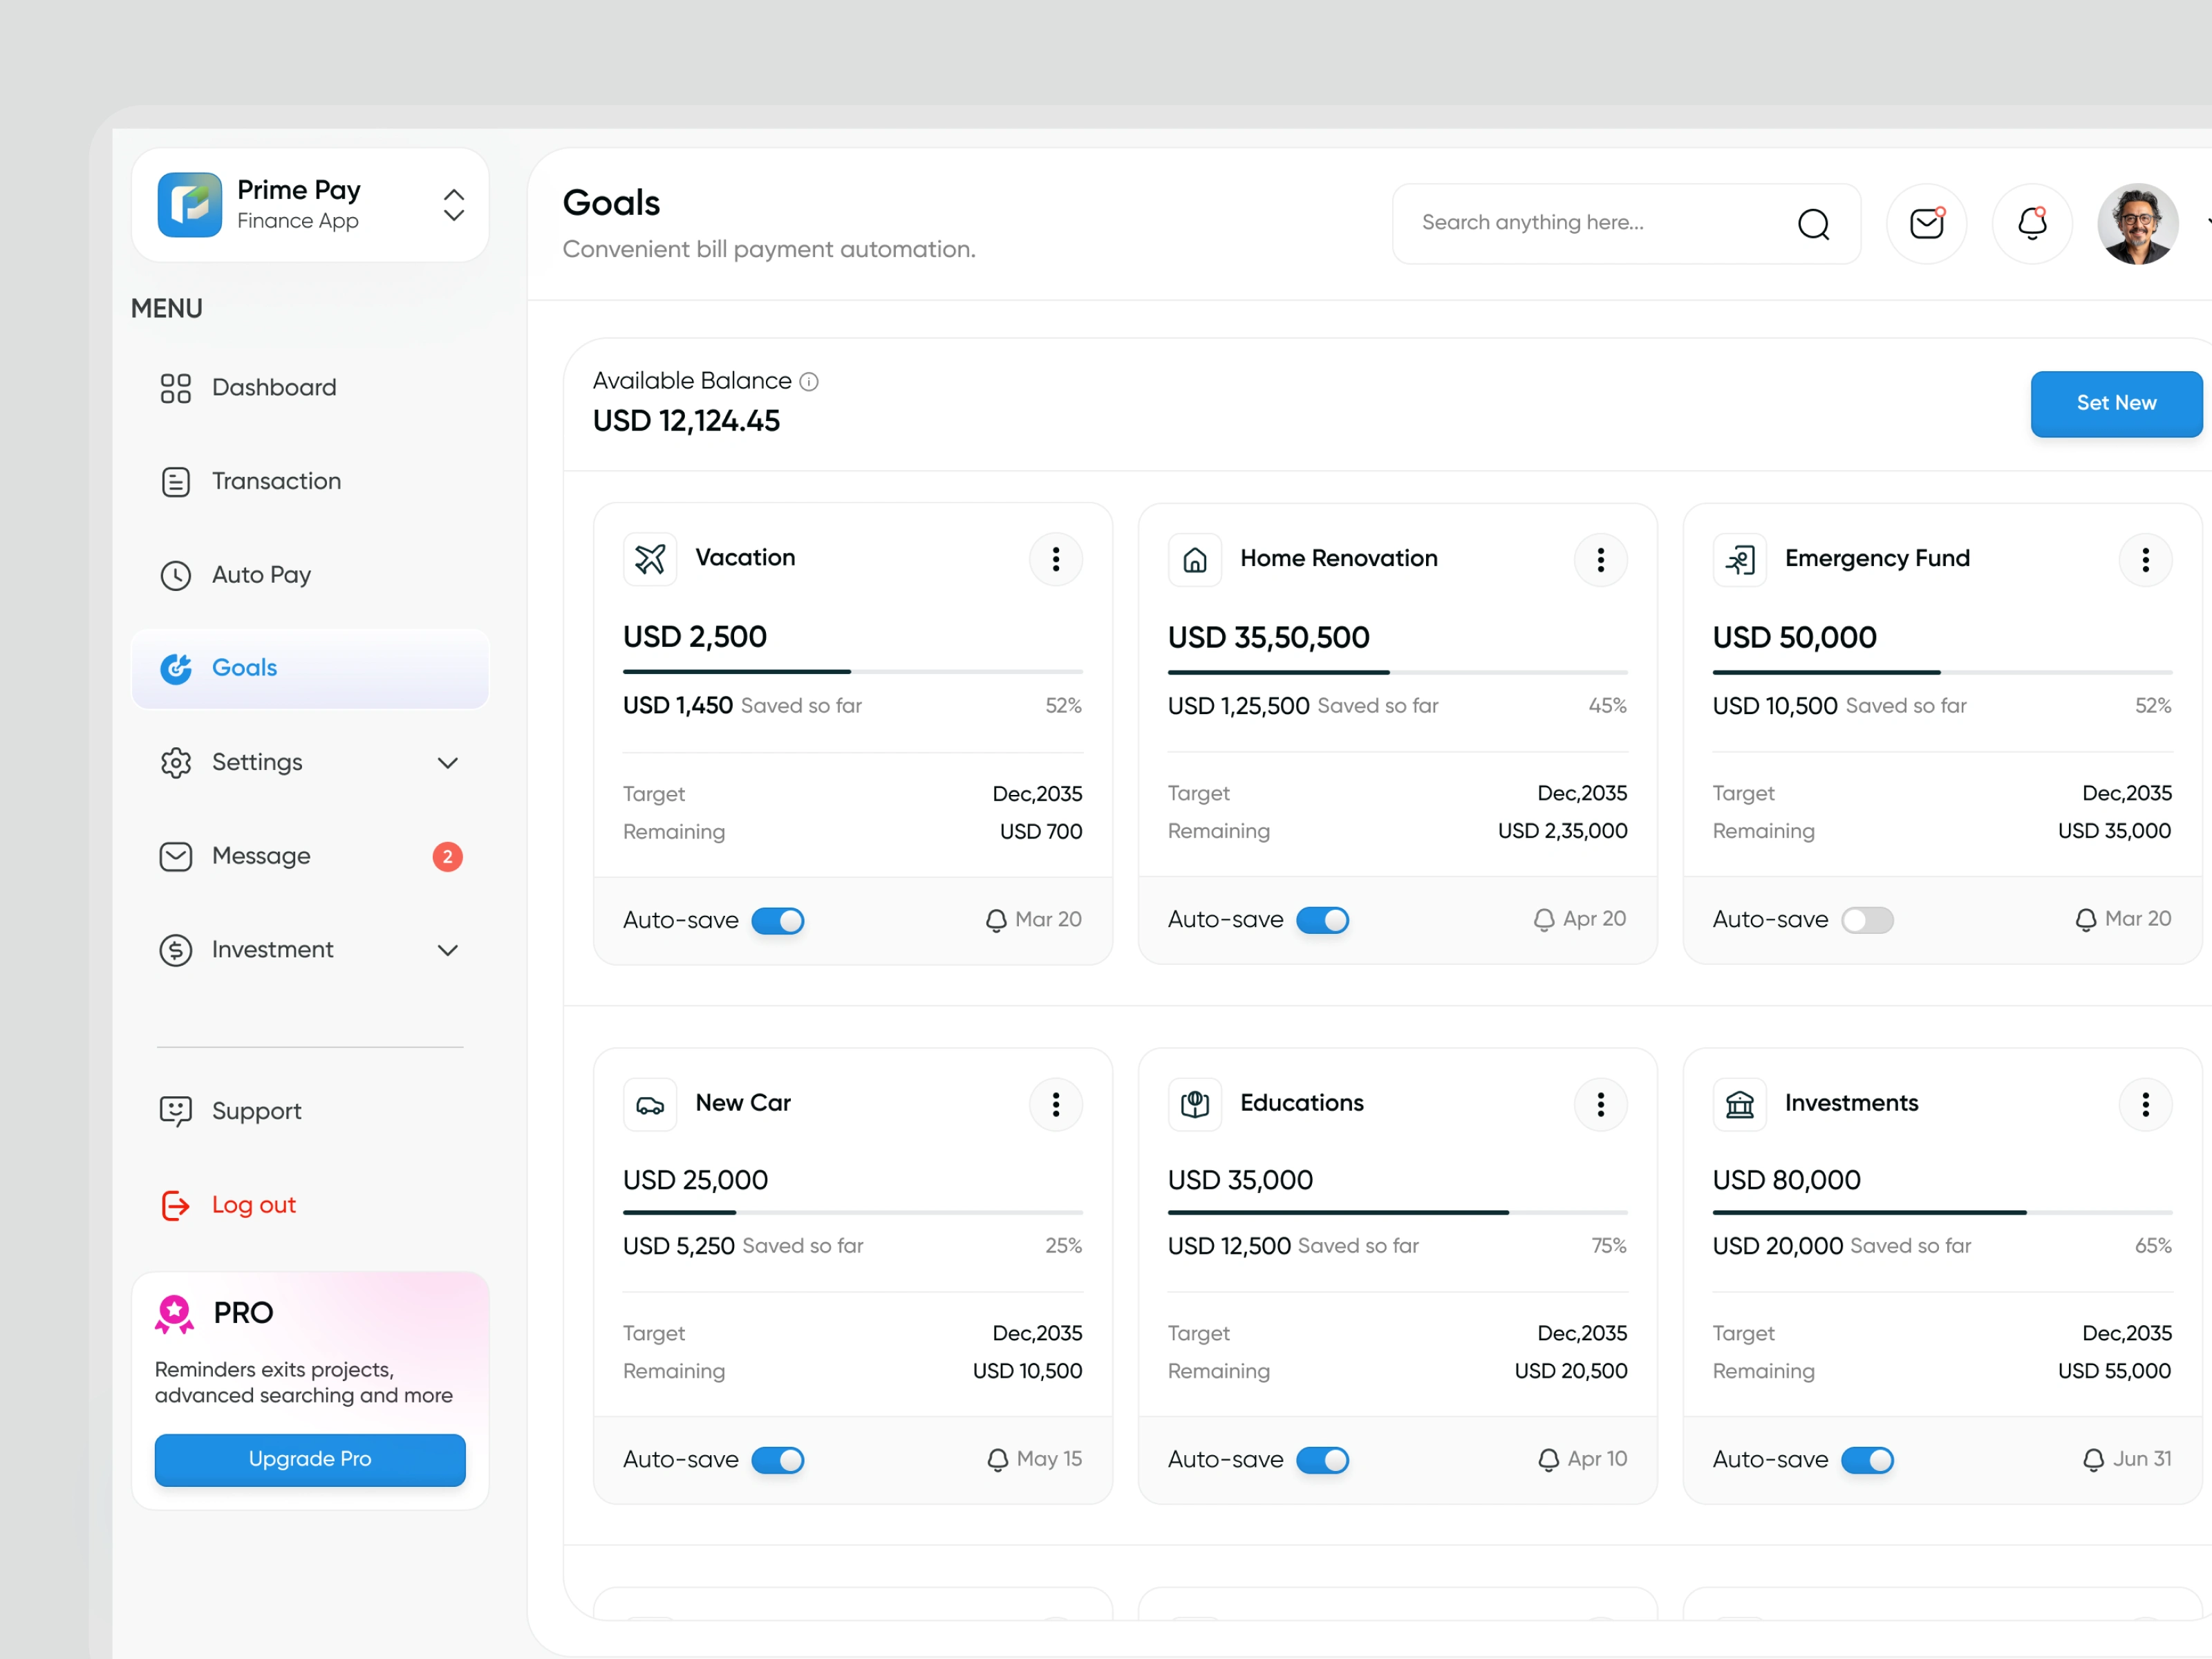The width and height of the screenshot is (2212, 1659).
Task: Open Educations goal three-dot menu
Action: 1600,1104
